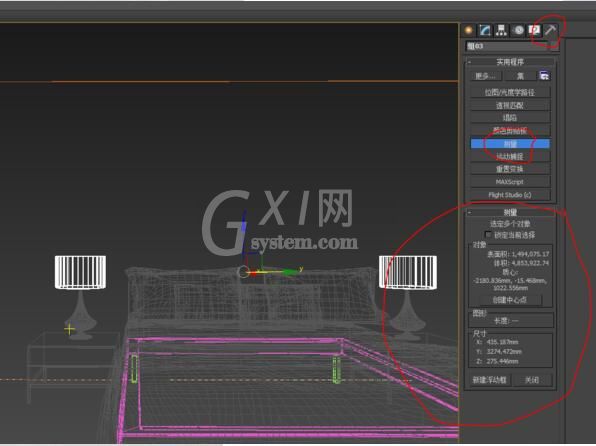596x446 pixels.
Task: Open the 颜色剪贴板 (Color Clipboard) utility
Action: click(510, 131)
